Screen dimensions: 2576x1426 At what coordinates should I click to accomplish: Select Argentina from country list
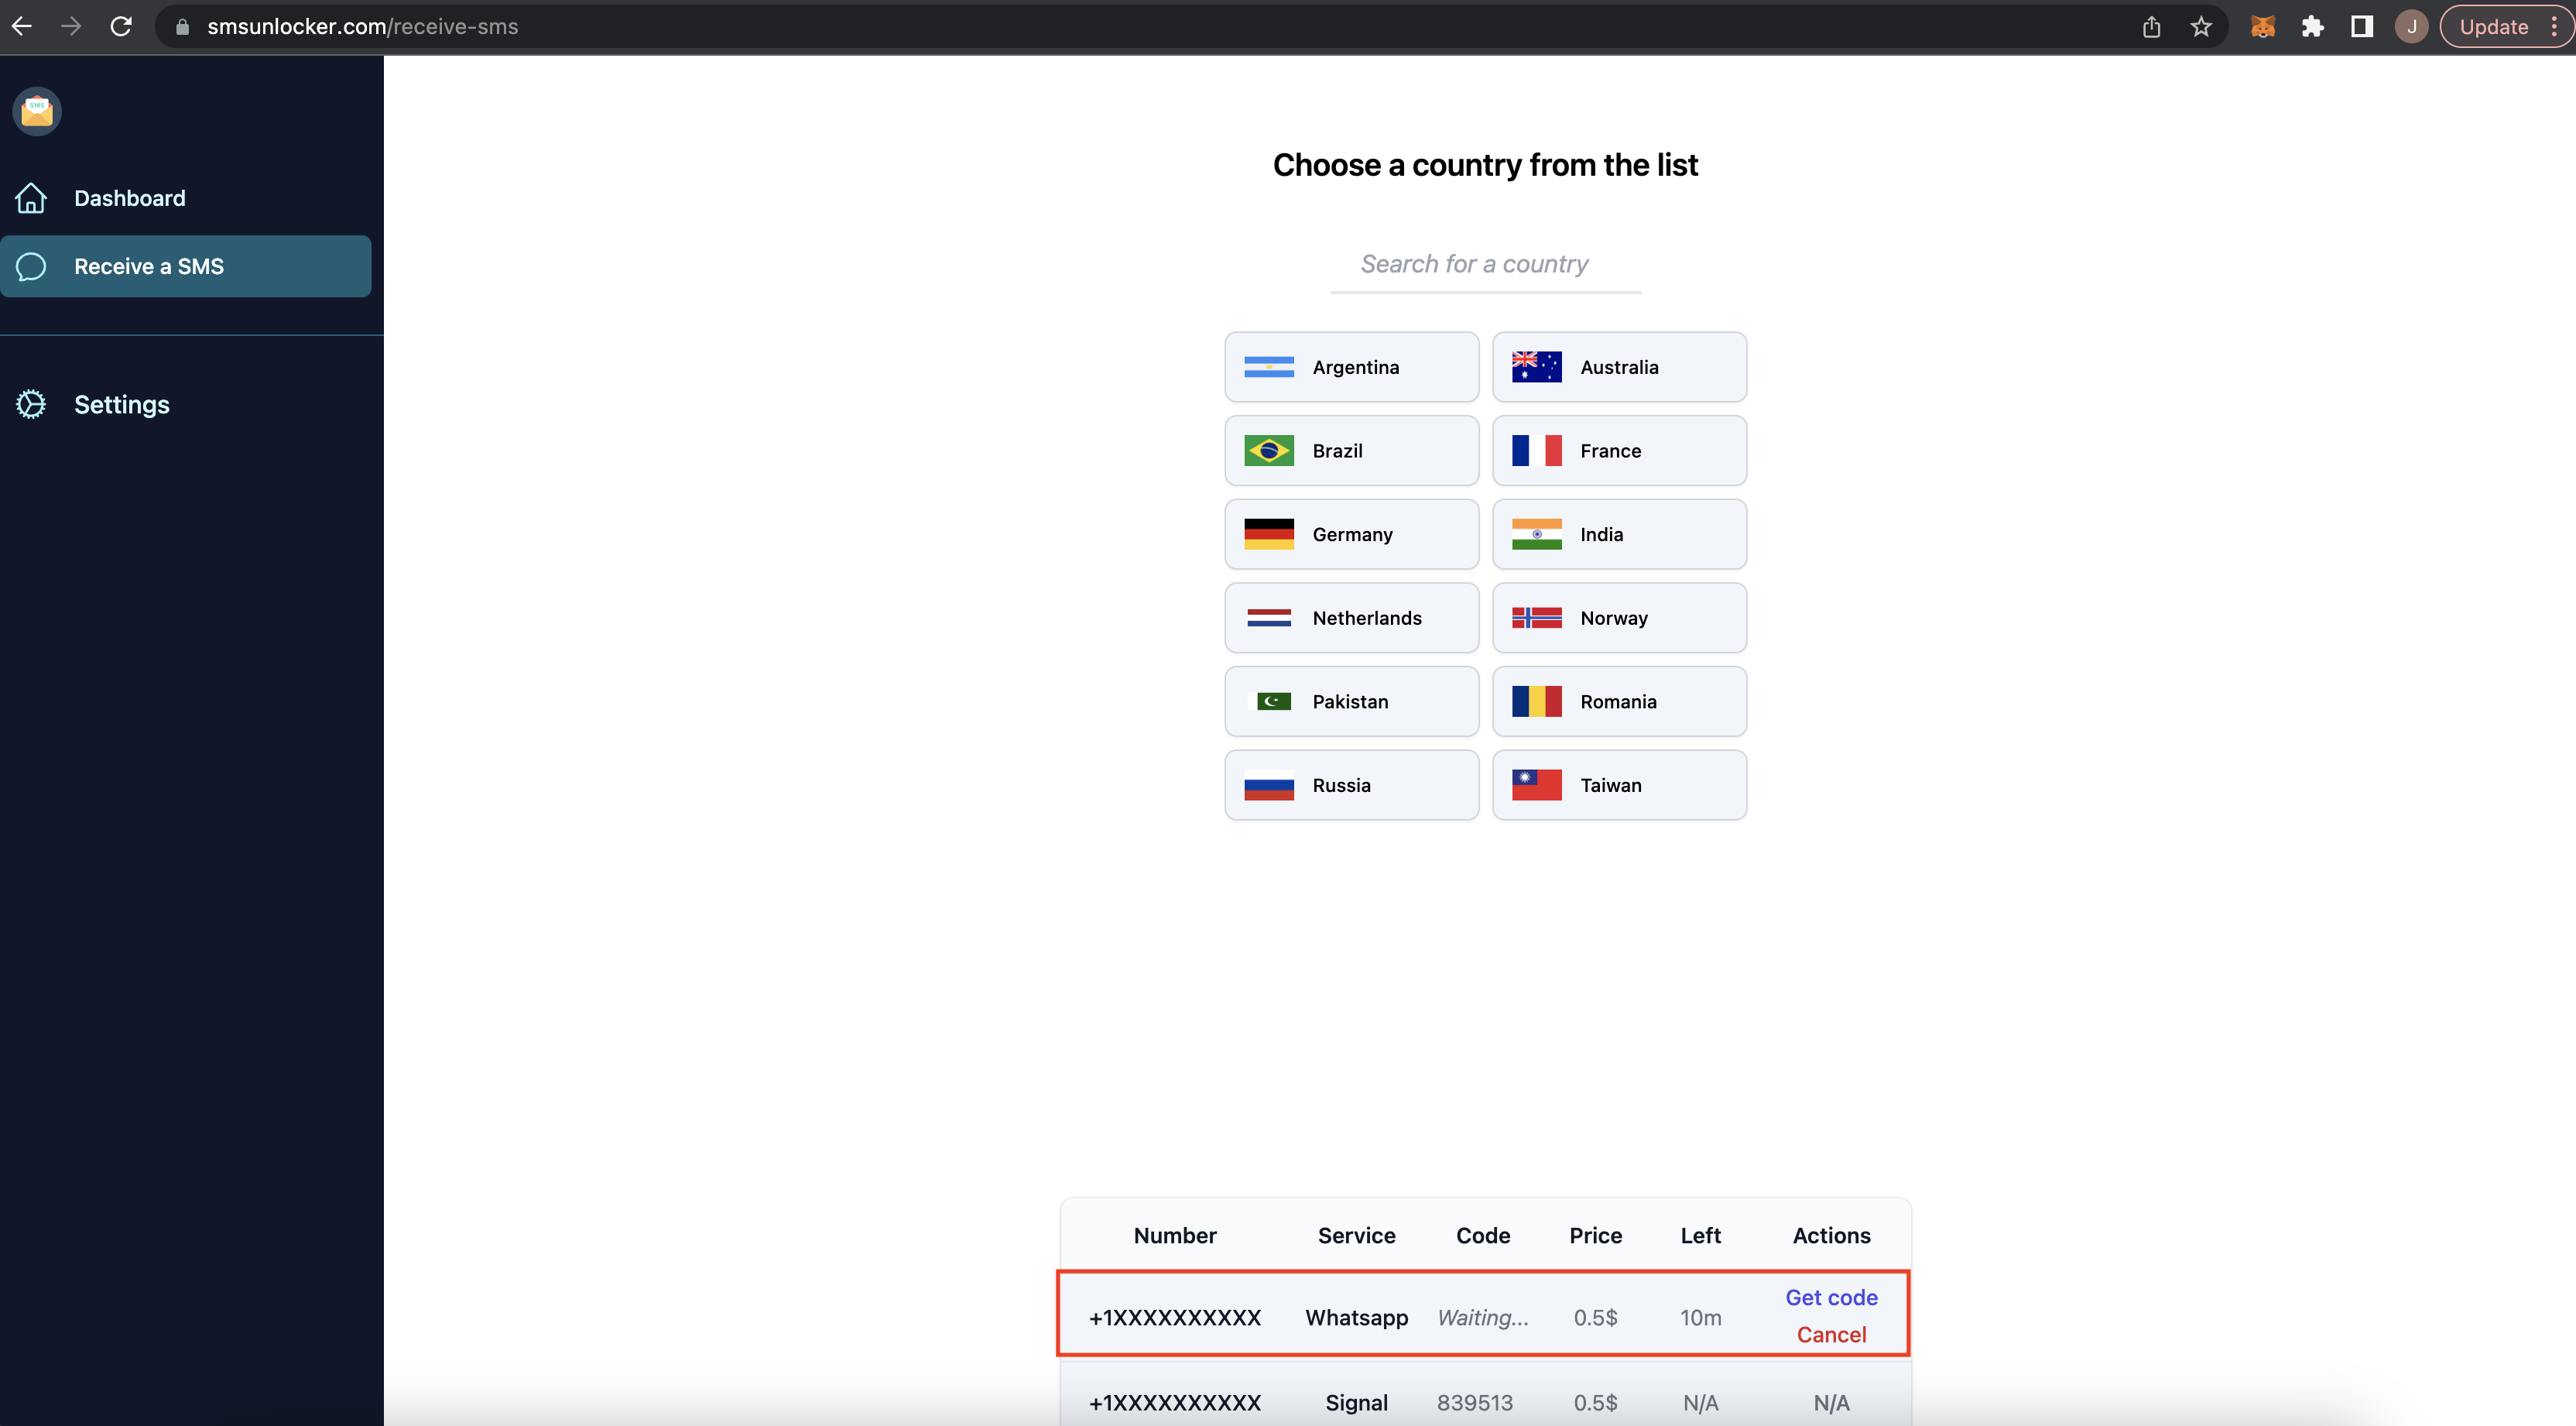(1352, 367)
